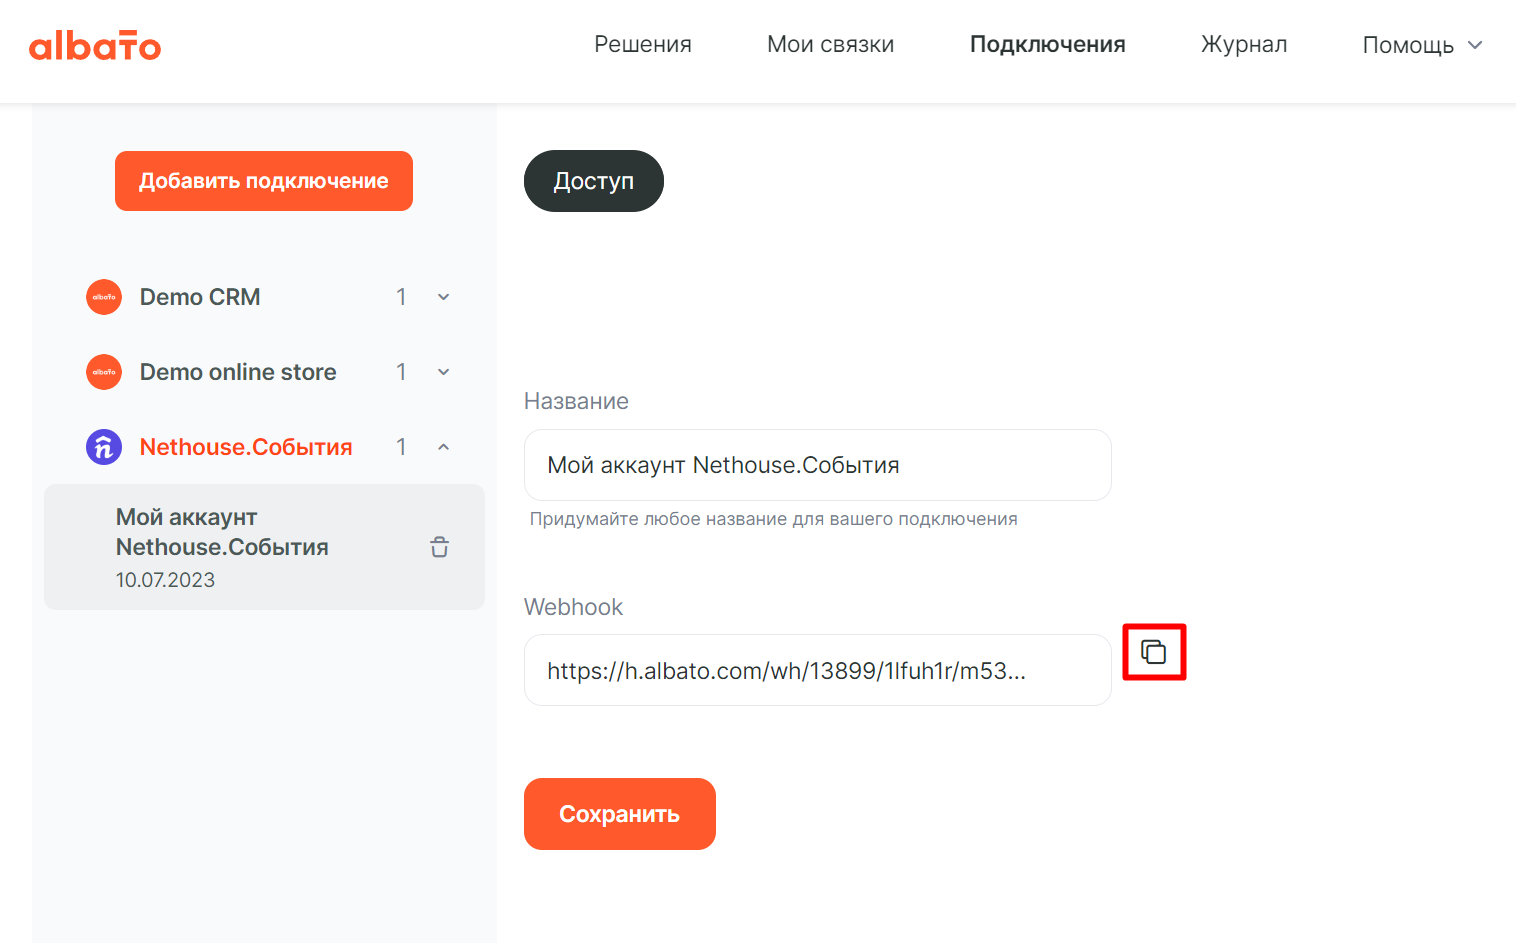Click the 10.07.2023 connection date

pyautogui.click(x=165, y=580)
